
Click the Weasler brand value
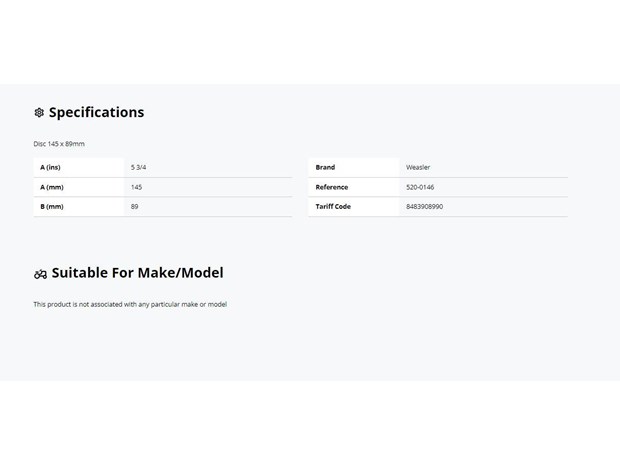pos(418,167)
